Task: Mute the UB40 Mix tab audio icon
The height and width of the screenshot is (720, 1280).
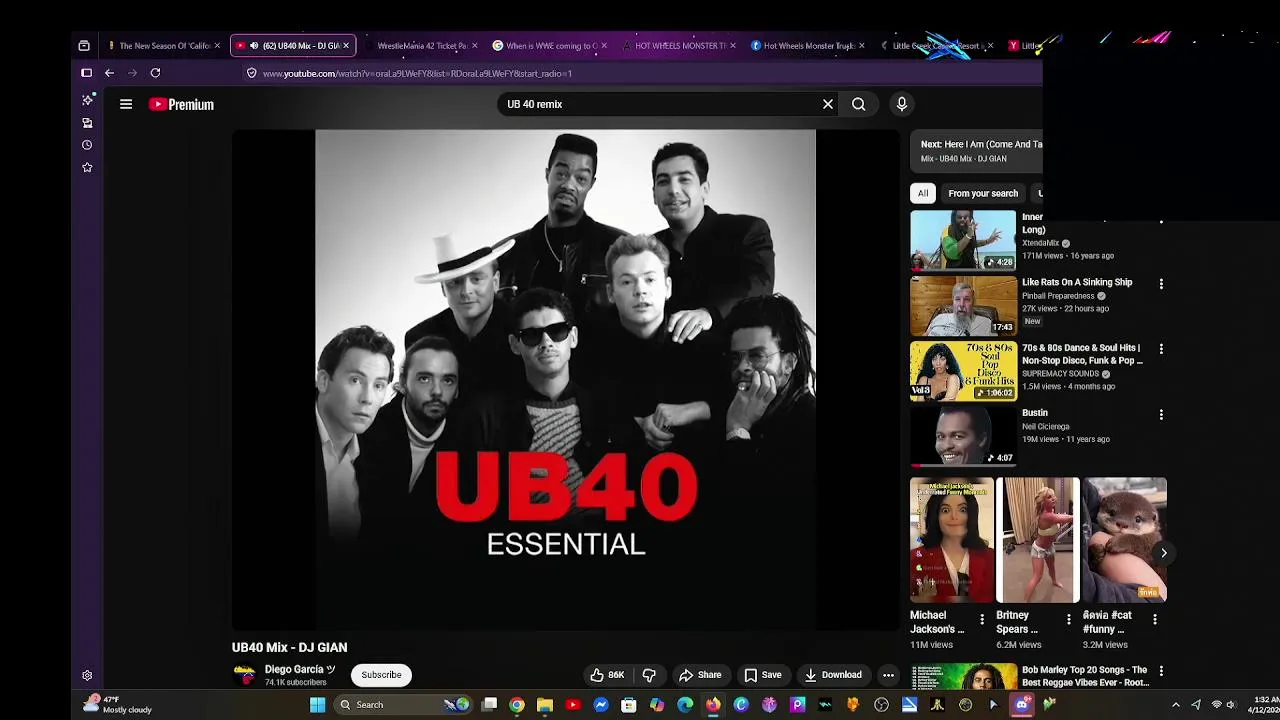Action: click(x=254, y=46)
